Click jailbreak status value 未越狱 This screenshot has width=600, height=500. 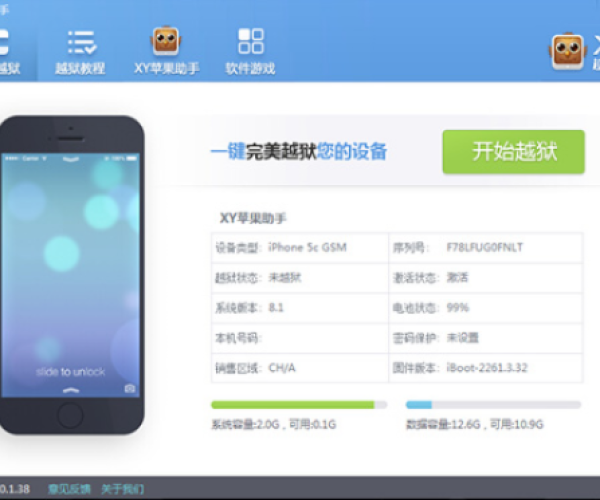[x=285, y=277]
